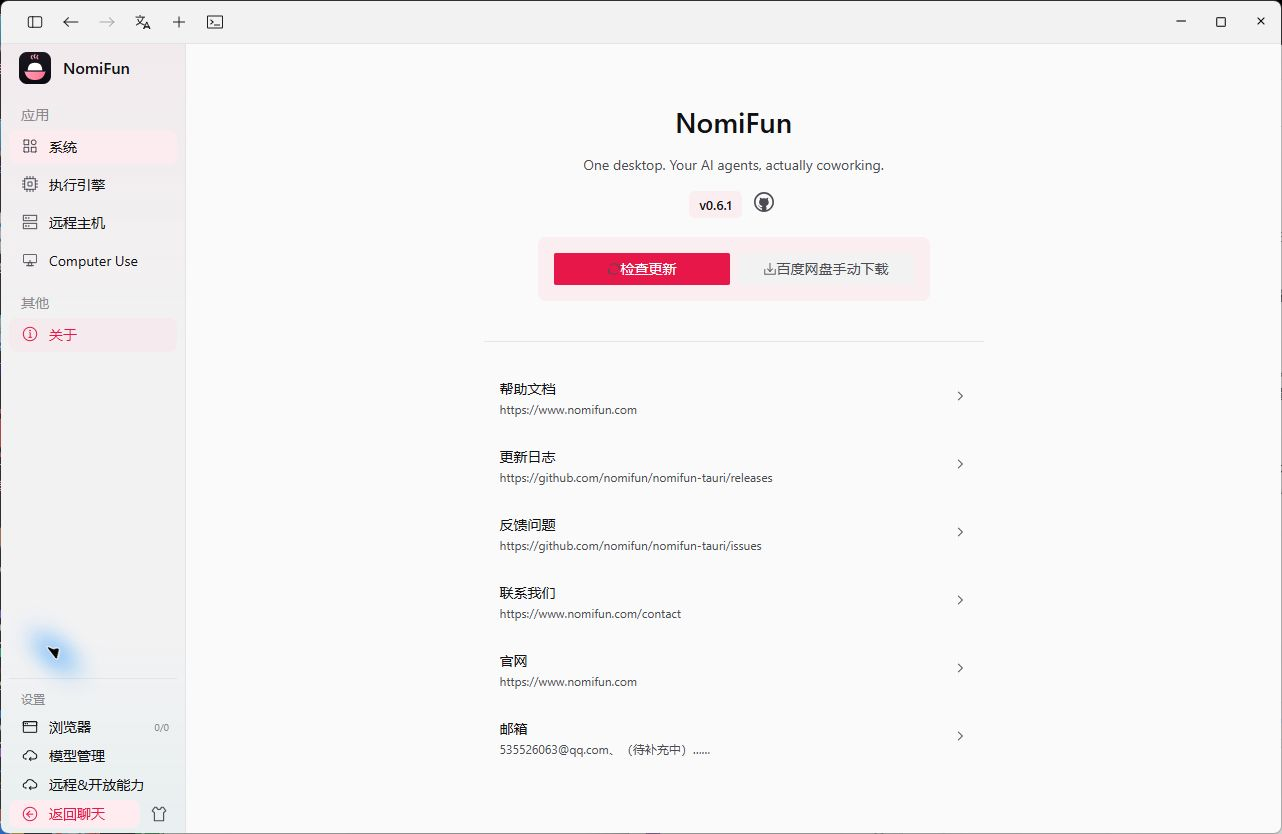
Task: Open the GitHub repository icon
Action: tap(764, 203)
